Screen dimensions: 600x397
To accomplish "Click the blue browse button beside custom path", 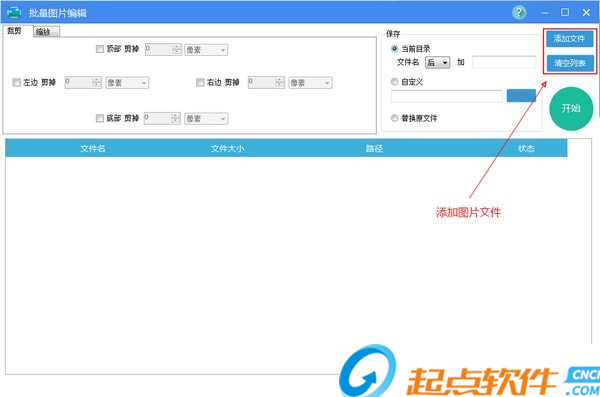I will click(521, 96).
